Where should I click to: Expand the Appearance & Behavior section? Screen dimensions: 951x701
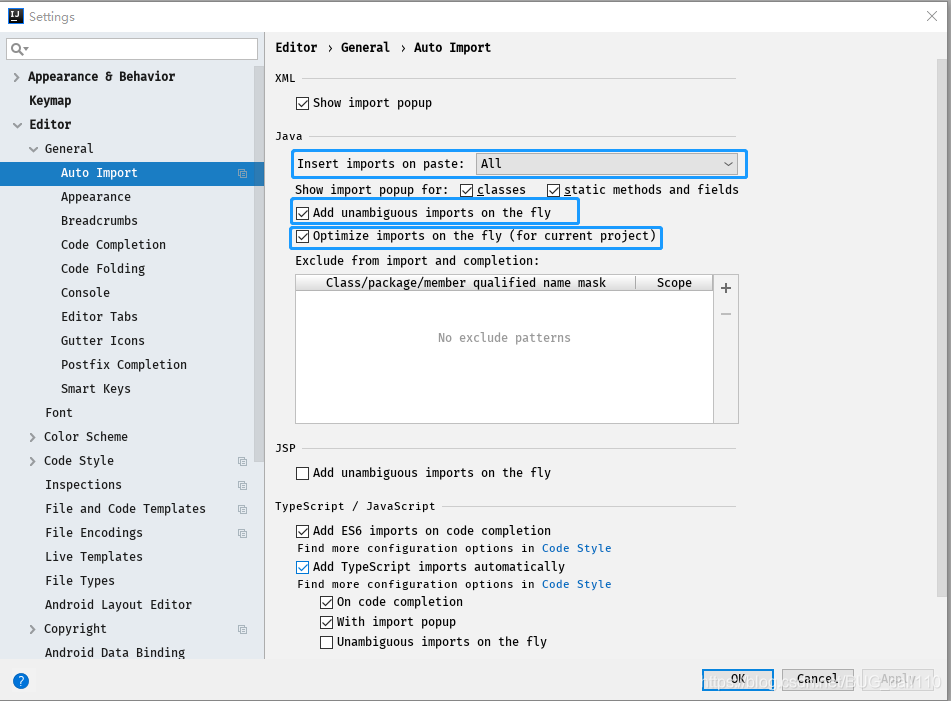tap(16, 76)
